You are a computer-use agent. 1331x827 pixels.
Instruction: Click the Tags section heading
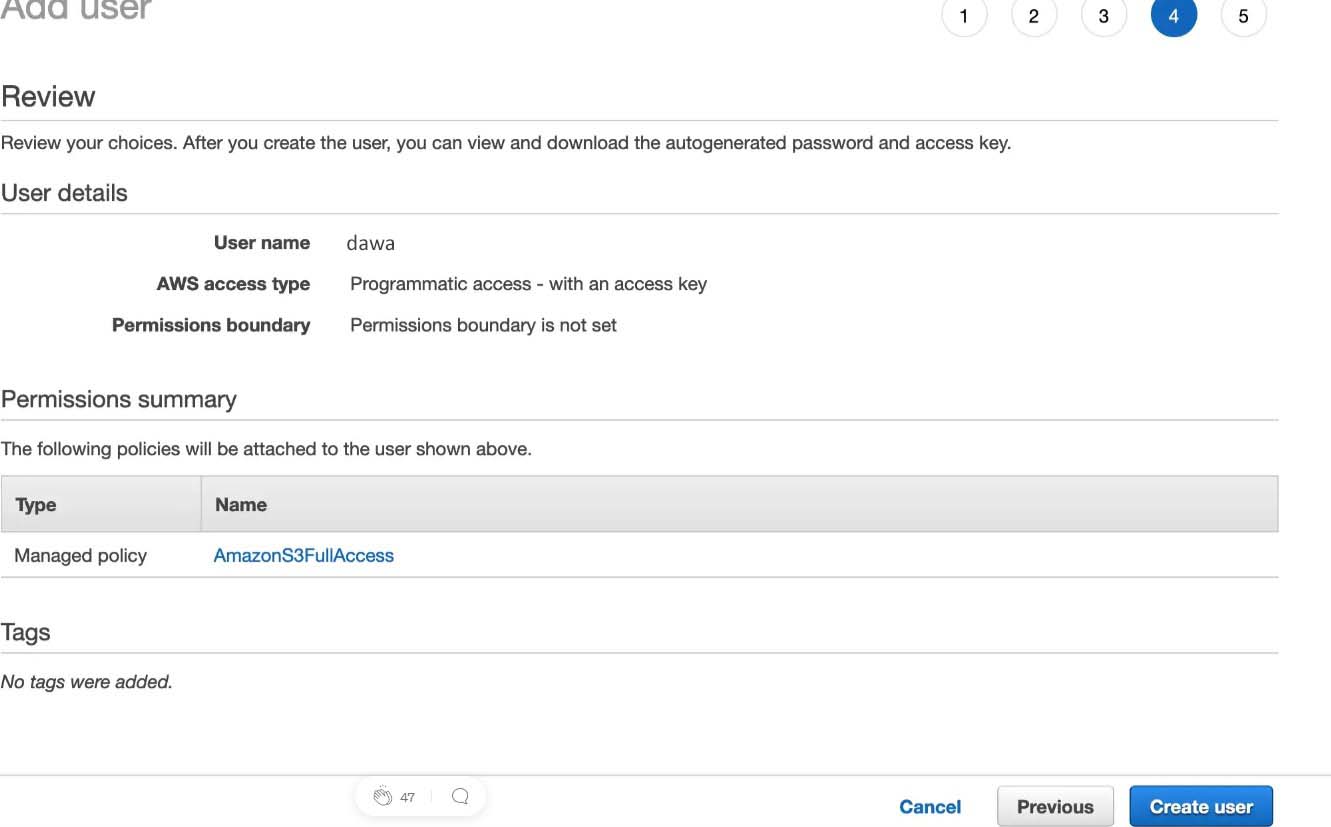[x=26, y=633]
